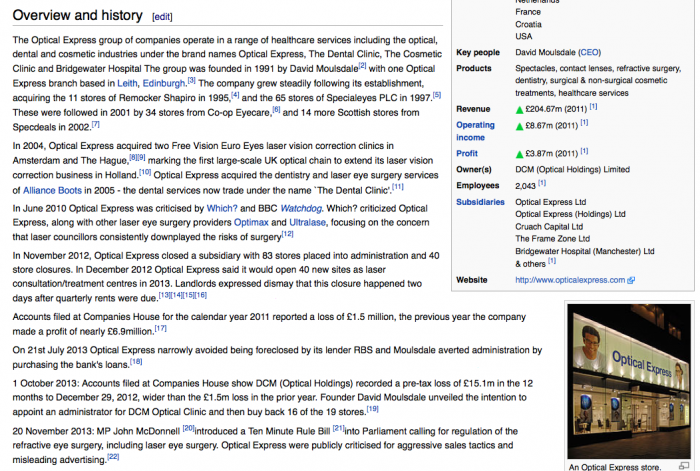Open reference [14] after quarterly rents were due
The height and width of the screenshot is (471, 700).
[x=177, y=295]
